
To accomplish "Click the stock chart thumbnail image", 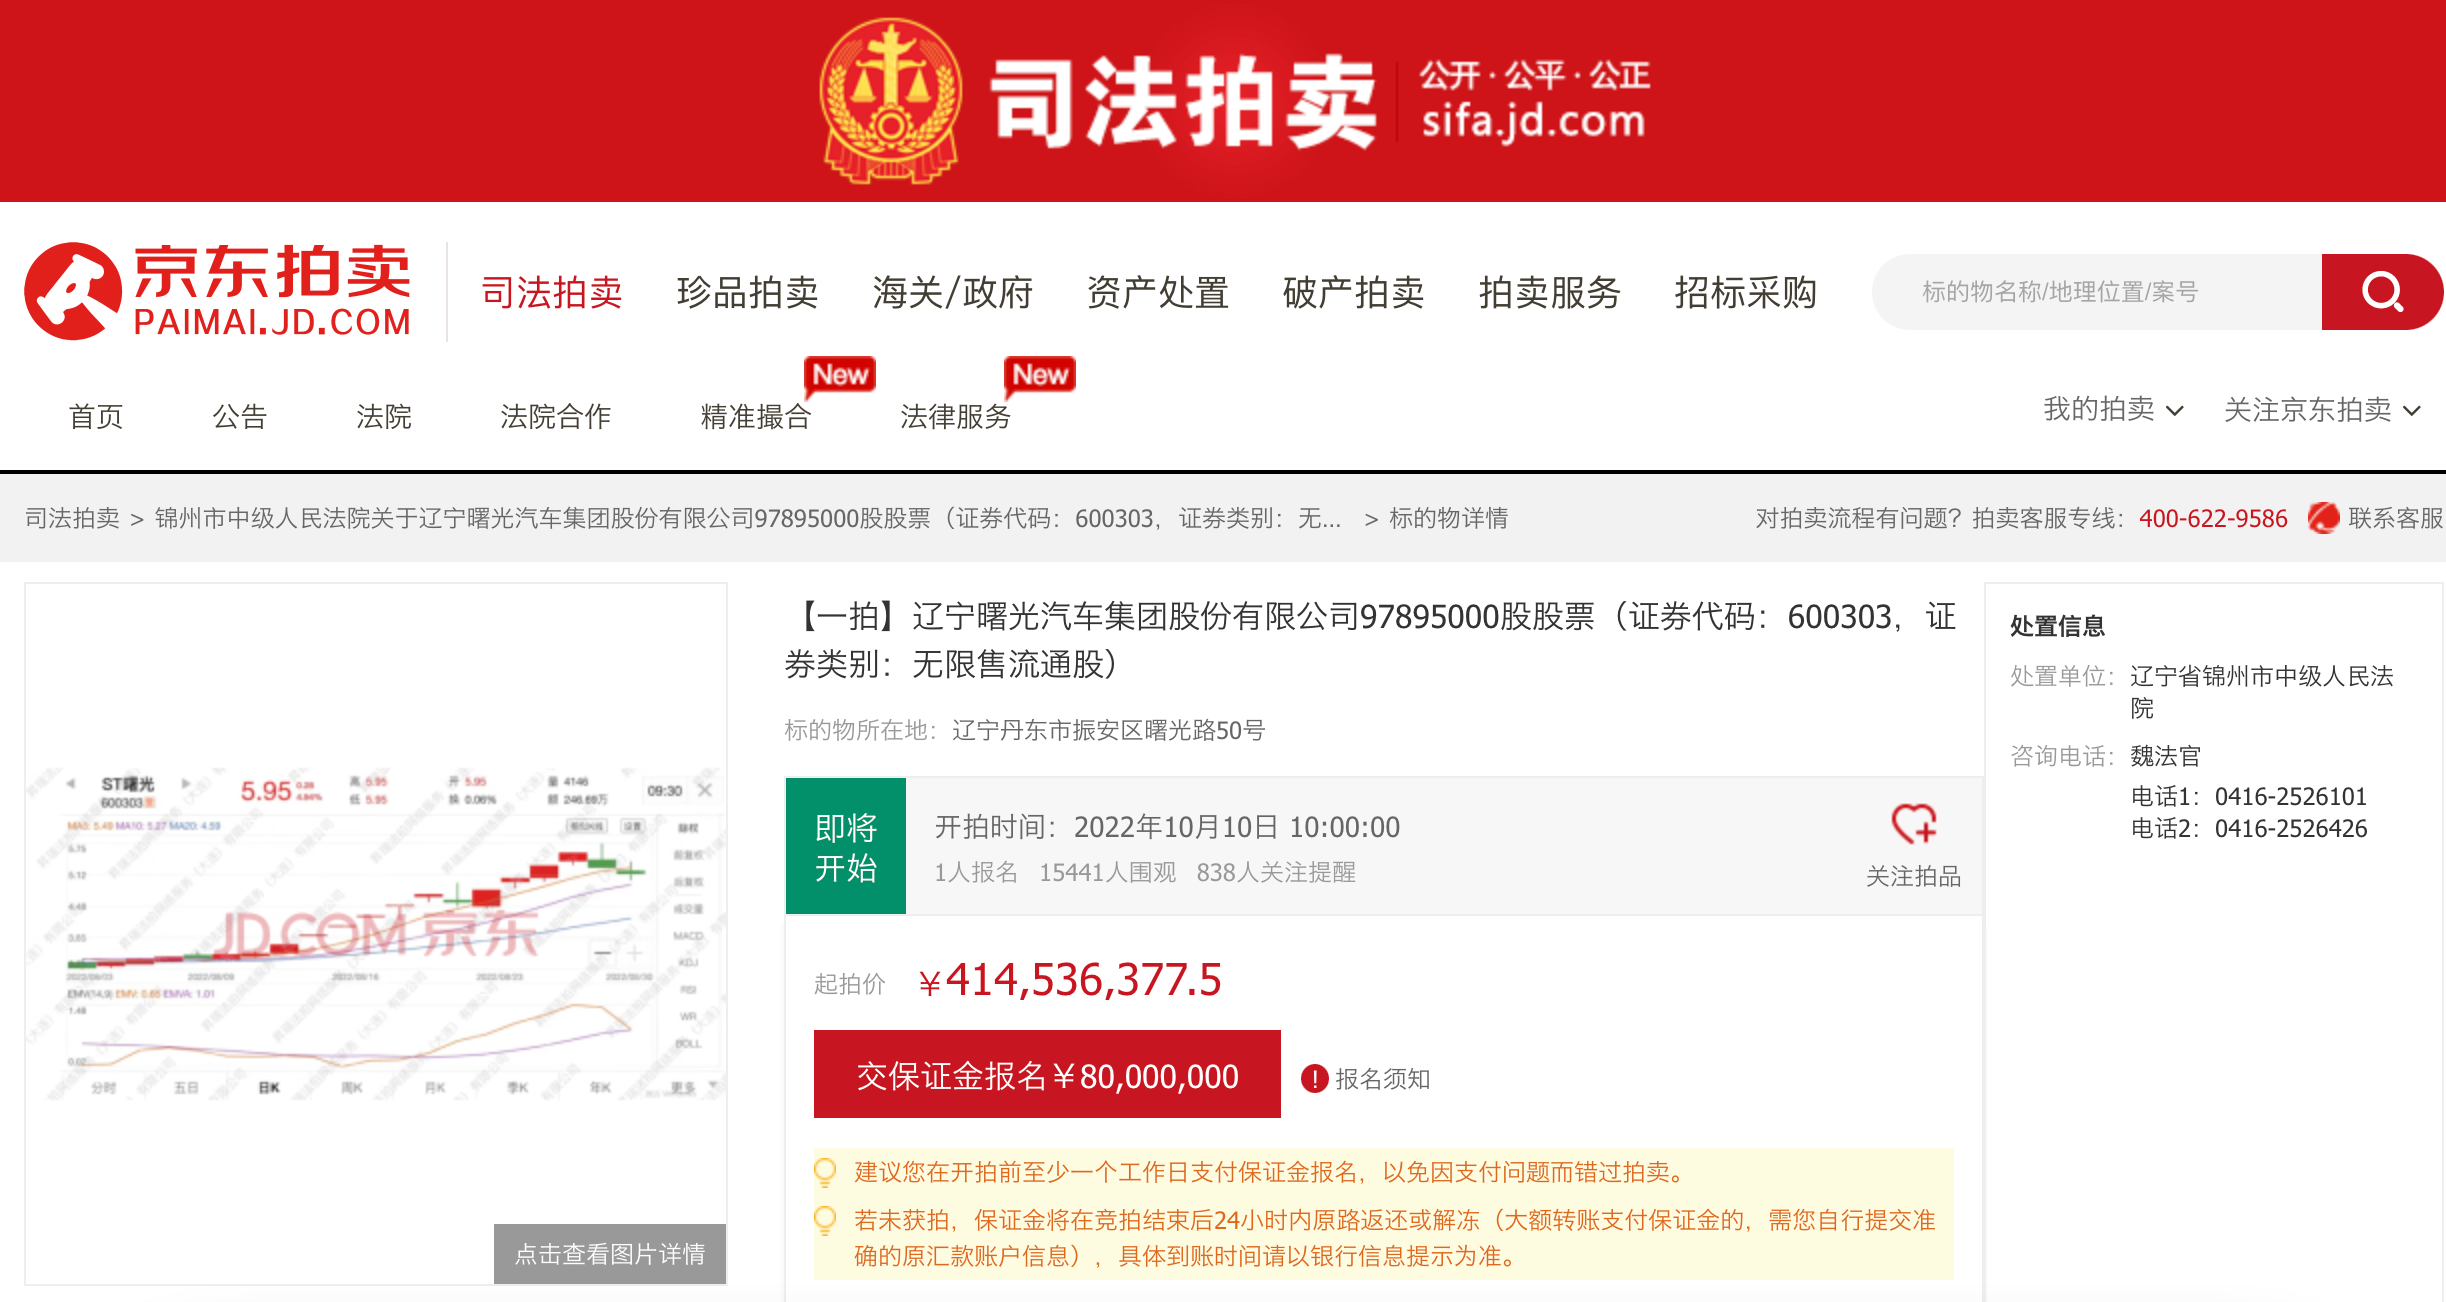I will [376, 933].
